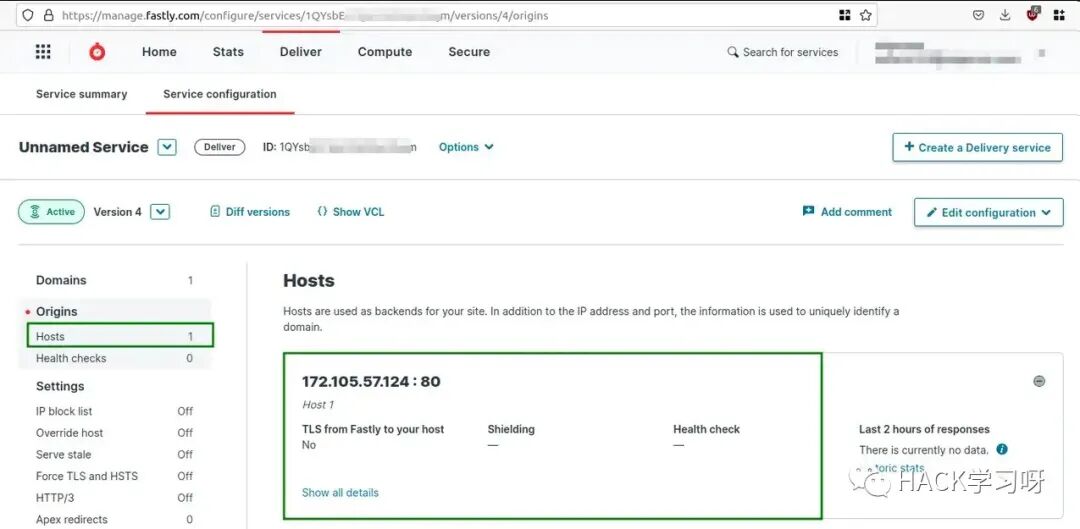Open the apps grid menu icon
The image size is (1080, 529).
pyautogui.click(x=43, y=52)
